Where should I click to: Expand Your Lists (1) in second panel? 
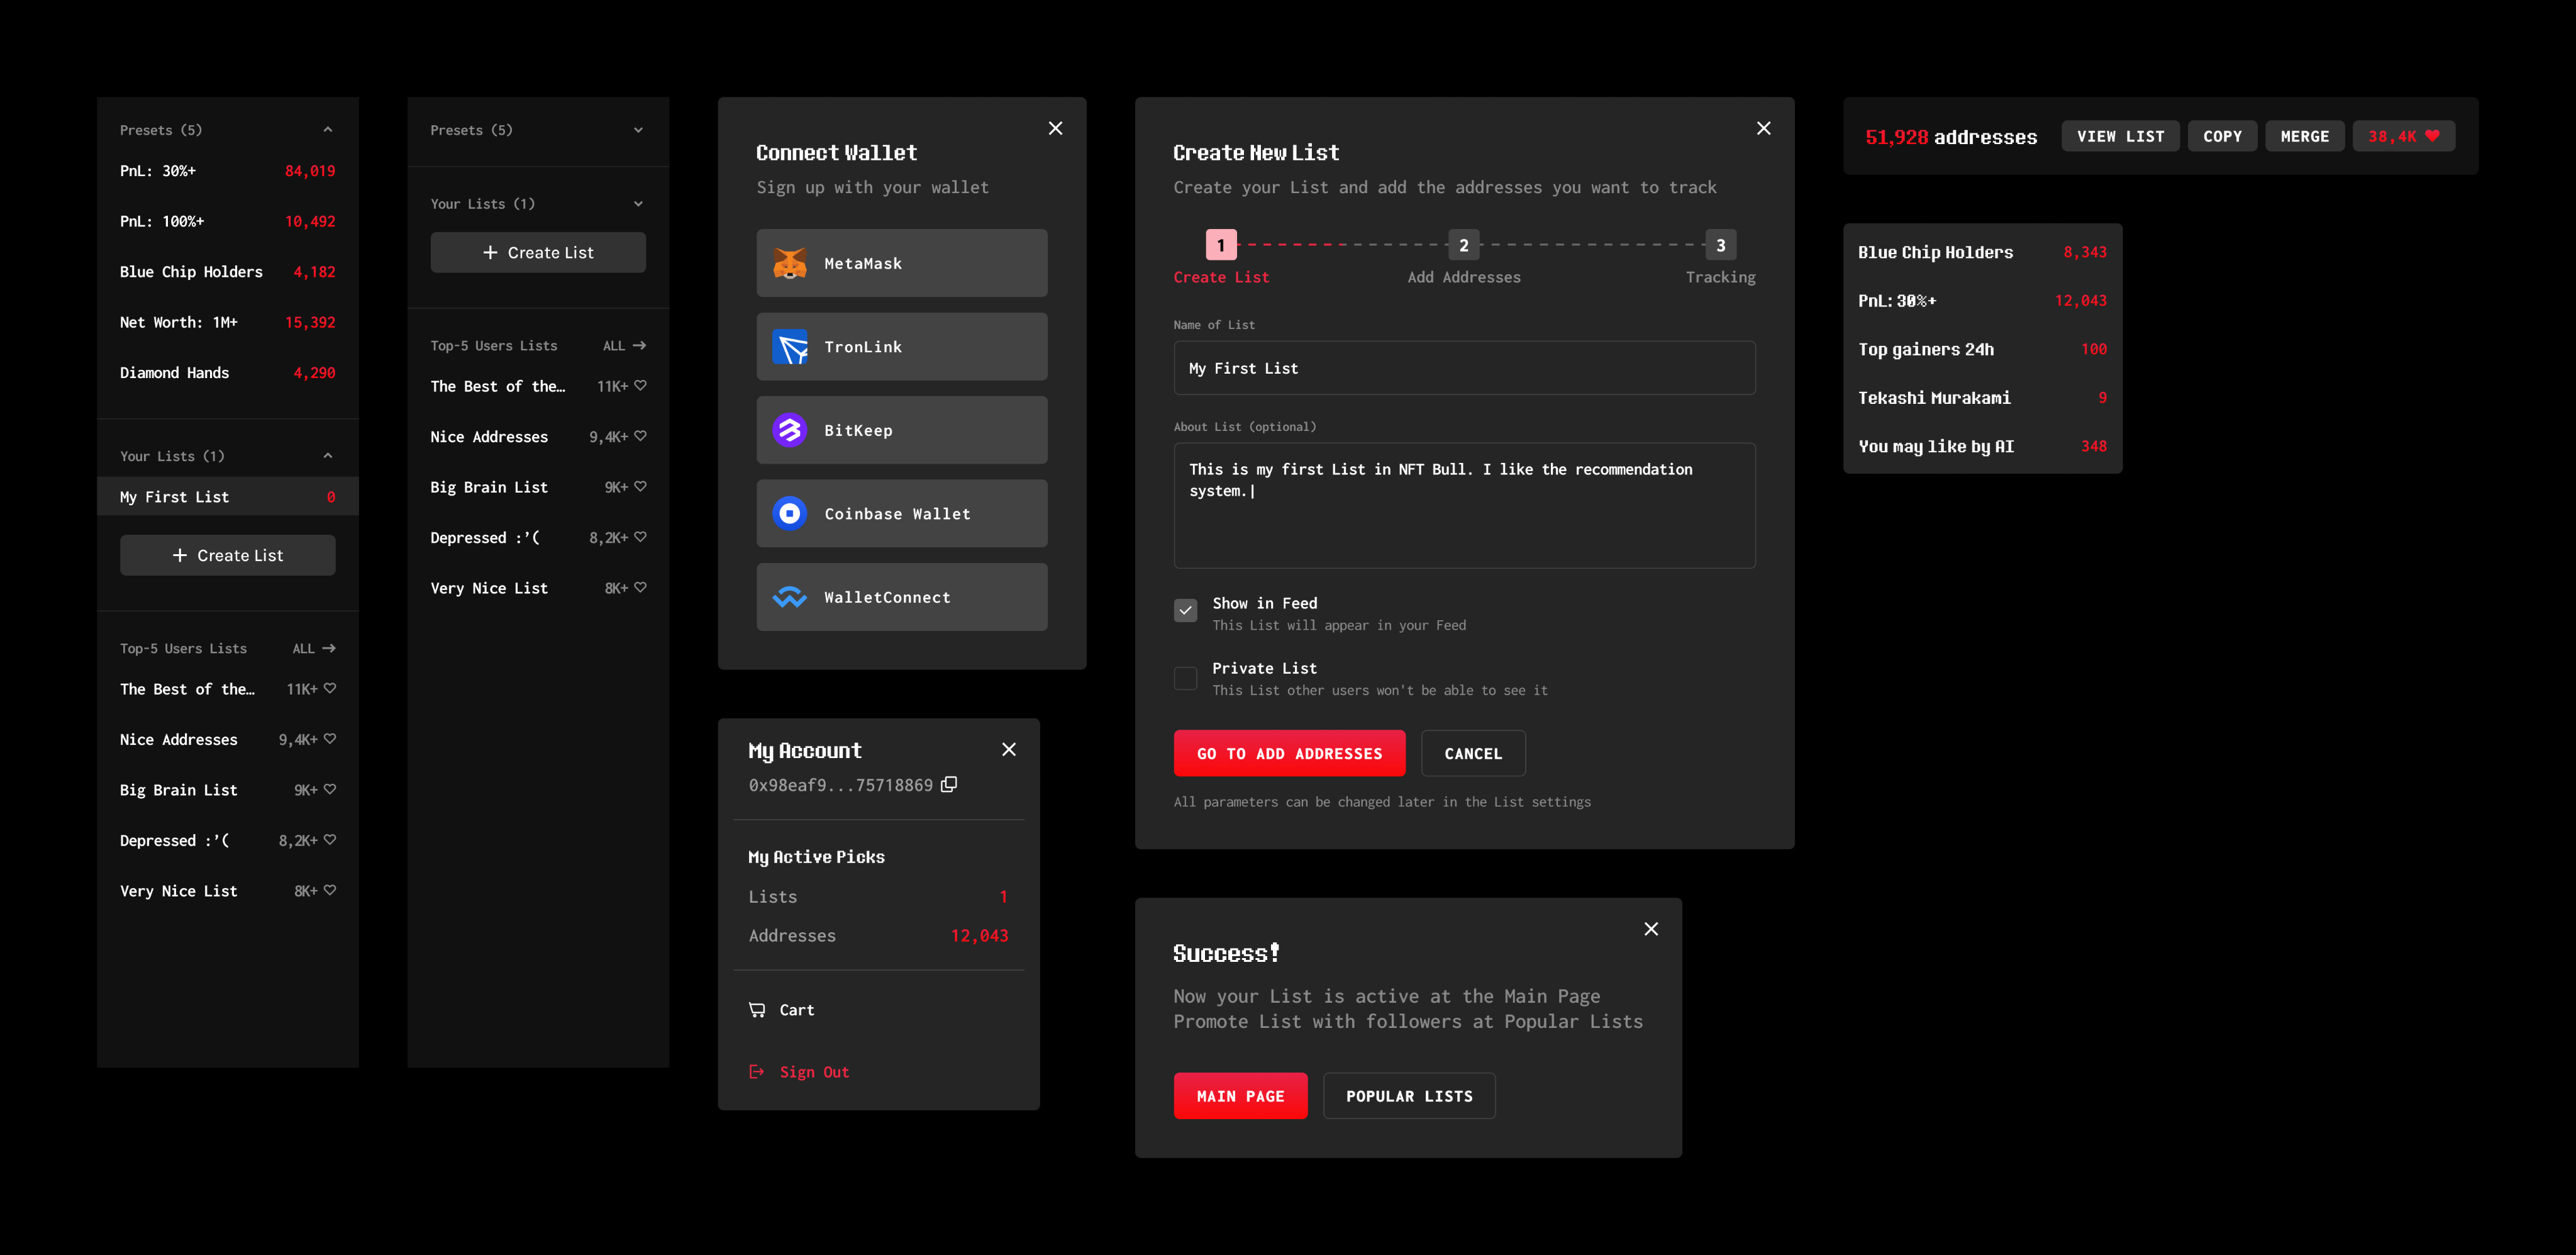coord(638,204)
